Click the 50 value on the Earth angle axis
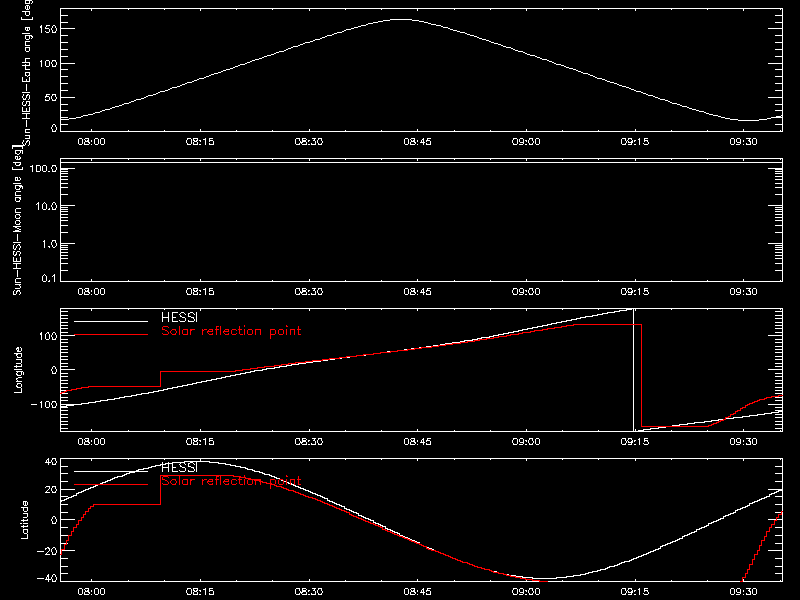 tap(51, 97)
